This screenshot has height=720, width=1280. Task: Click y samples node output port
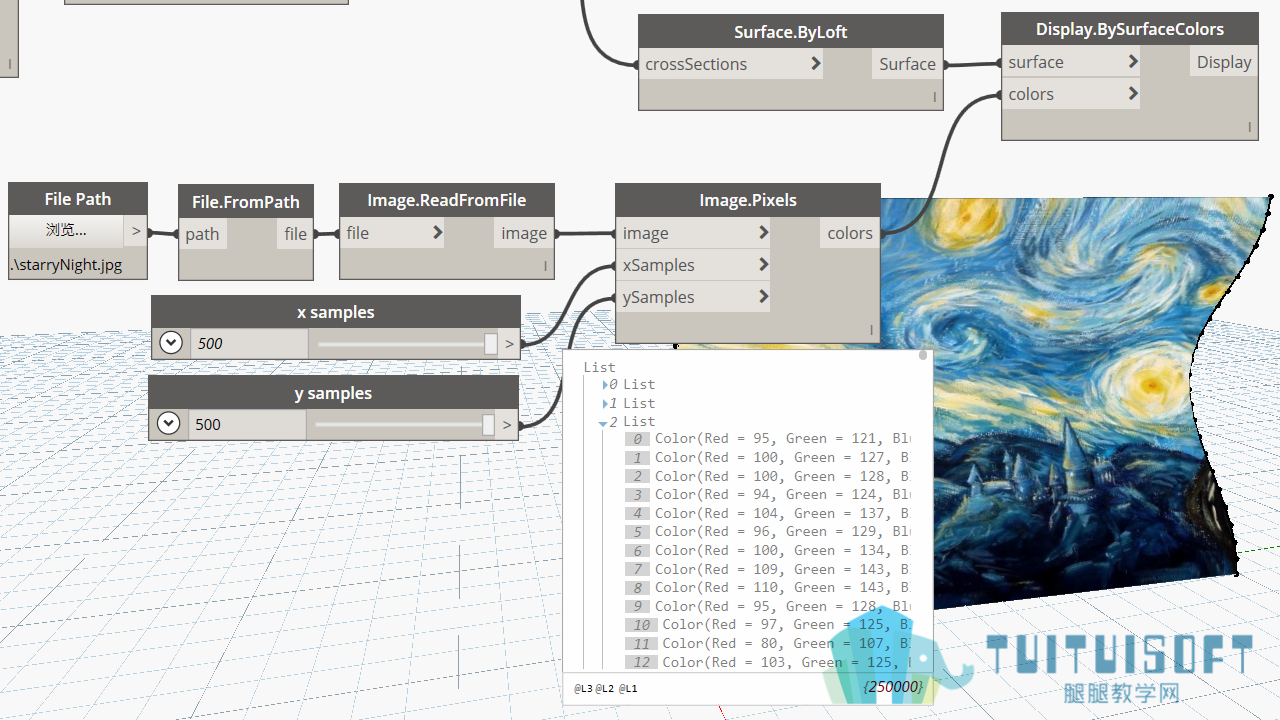click(508, 424)
